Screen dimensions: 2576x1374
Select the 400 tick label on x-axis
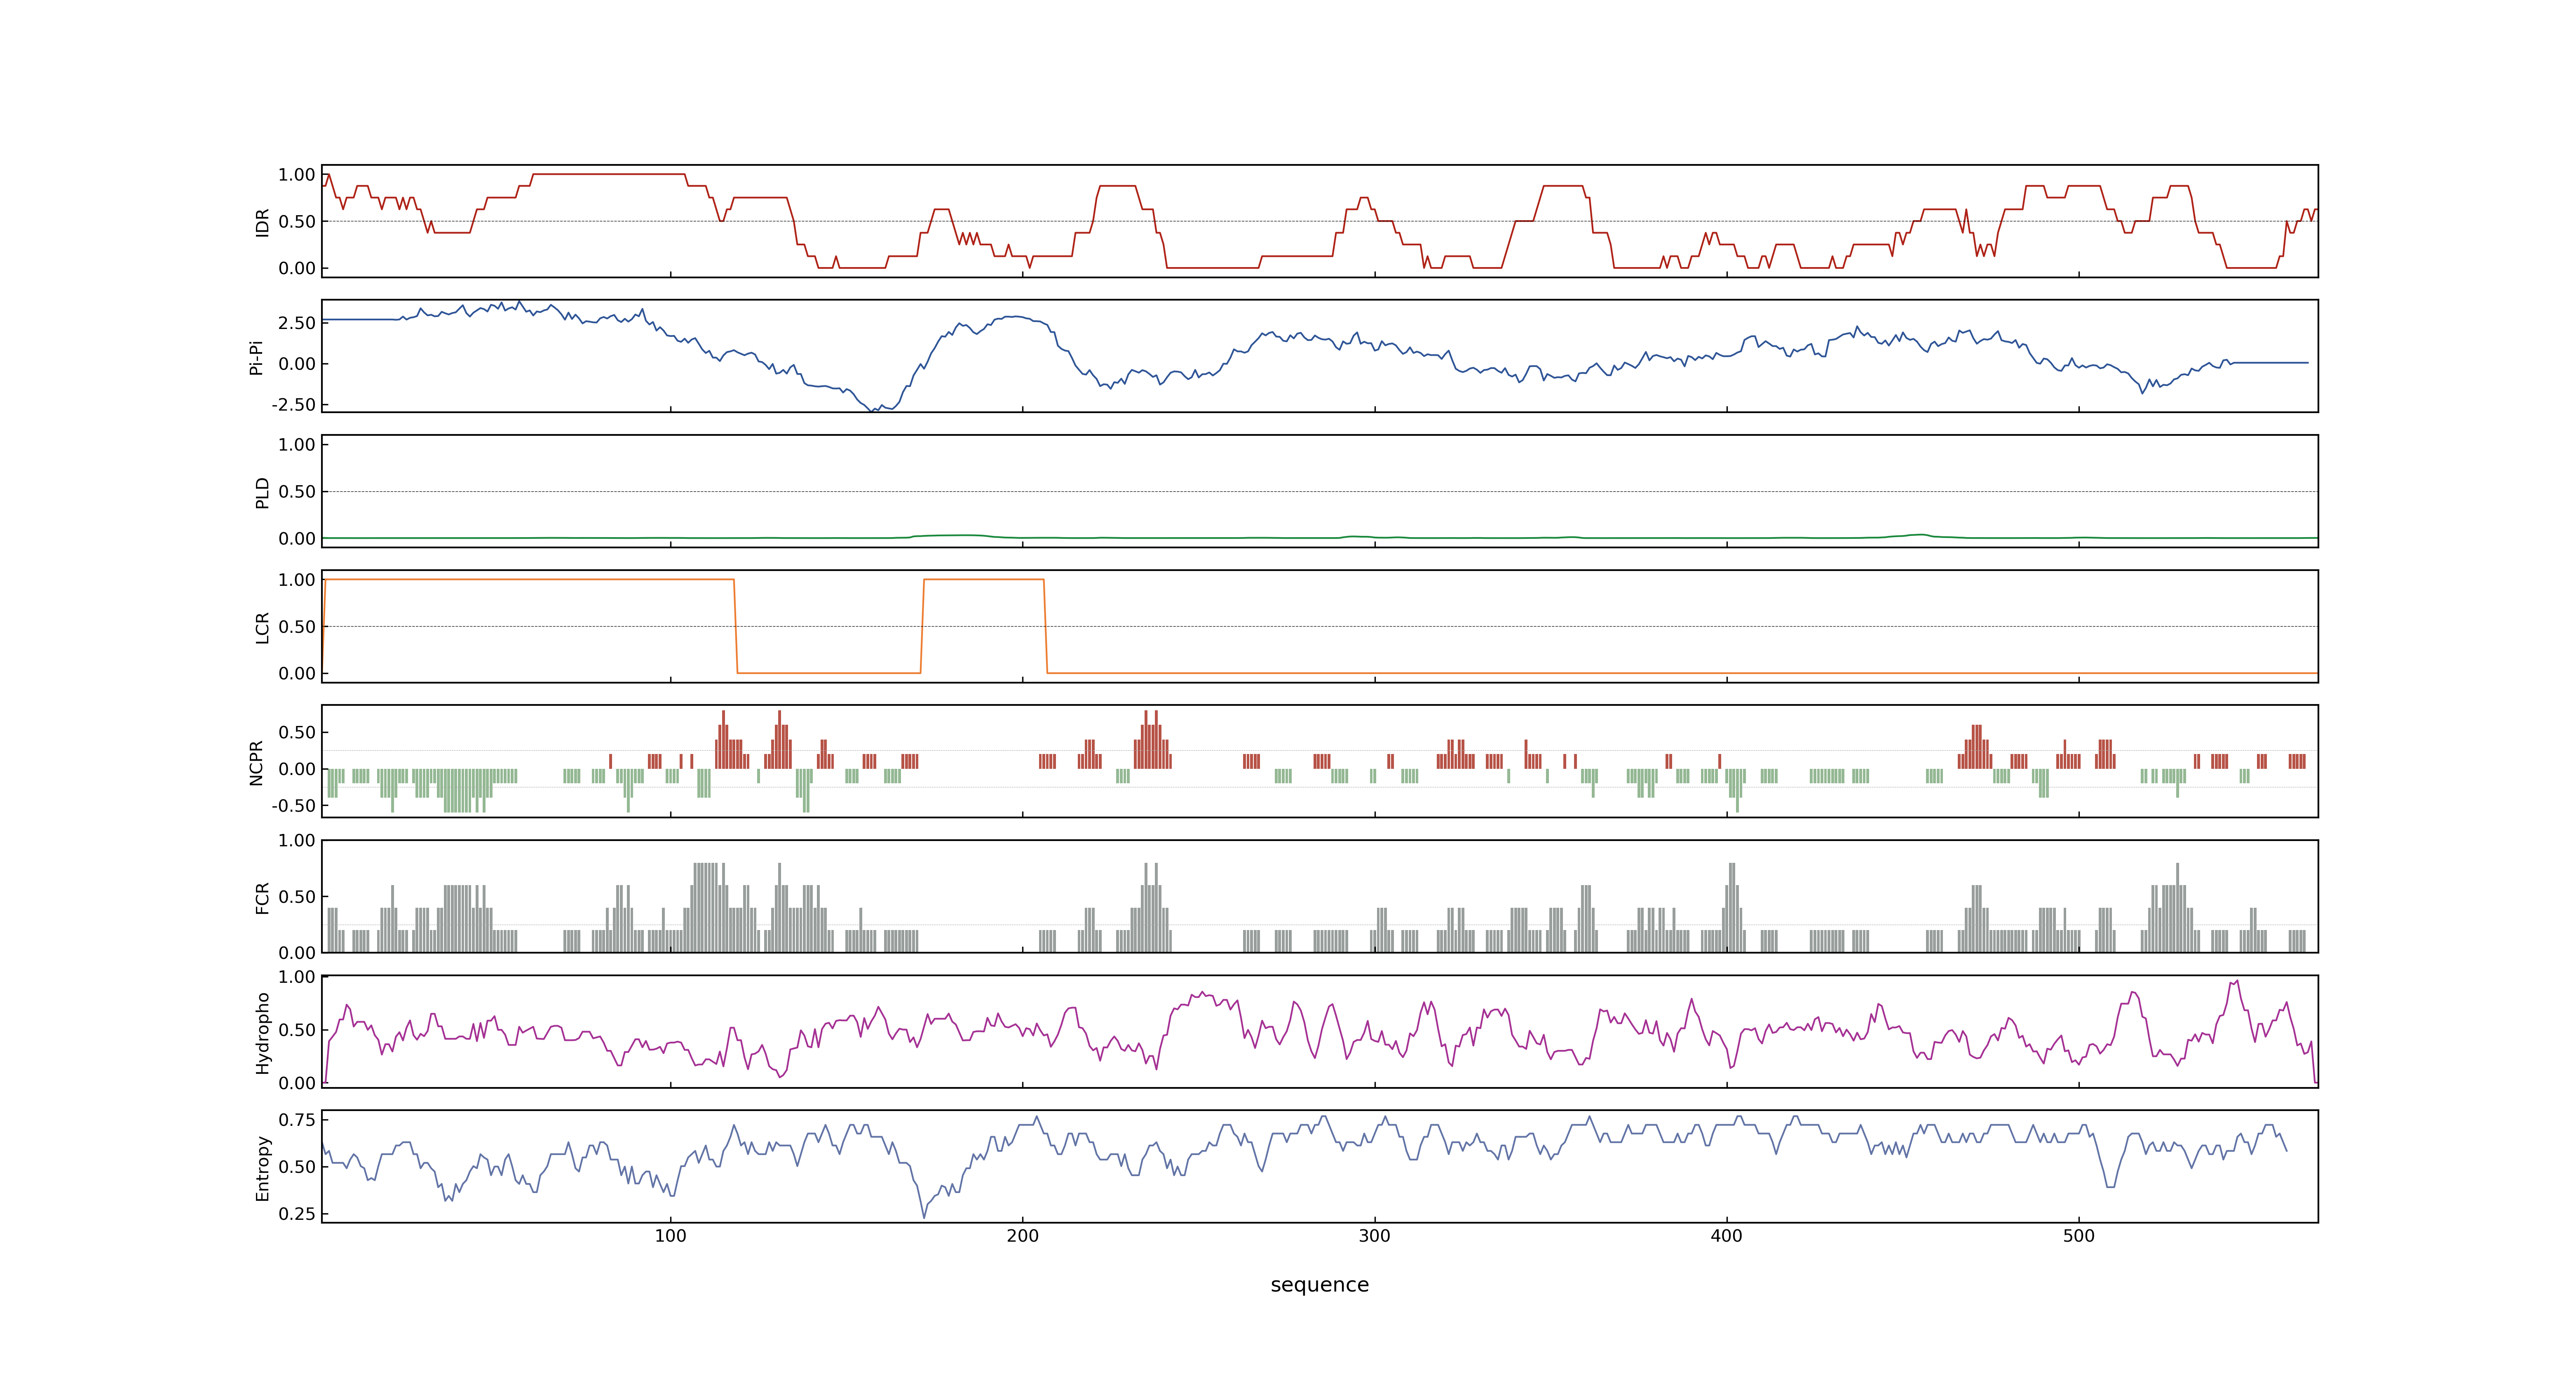click(x=1726, y=1236)
